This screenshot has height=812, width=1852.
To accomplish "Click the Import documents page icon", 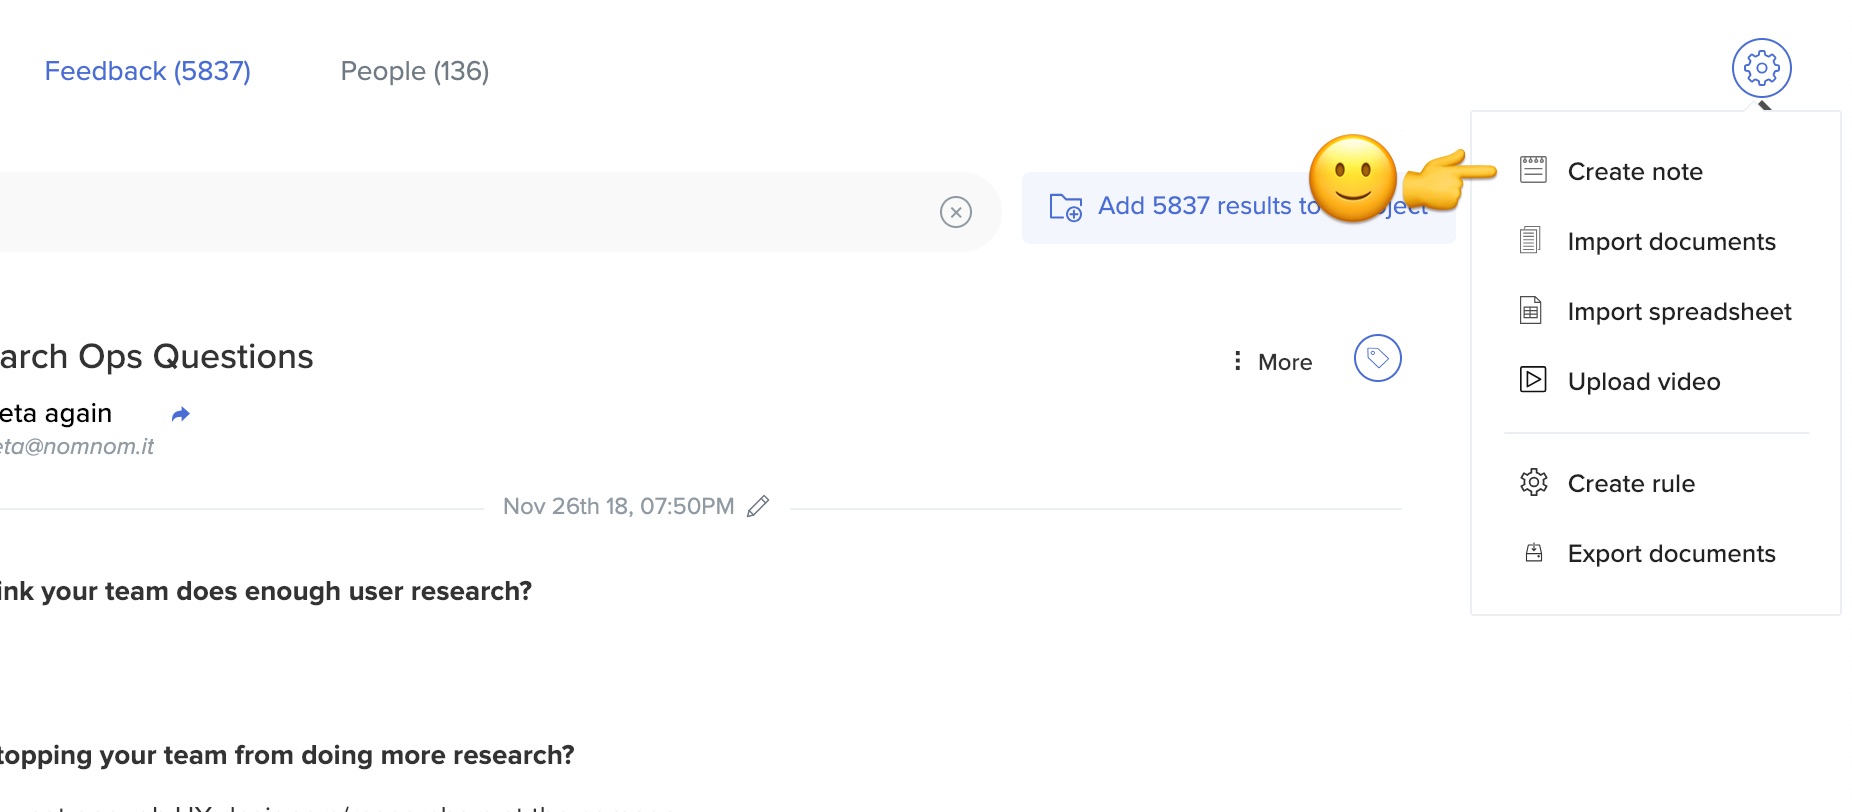I will 1530,240.
